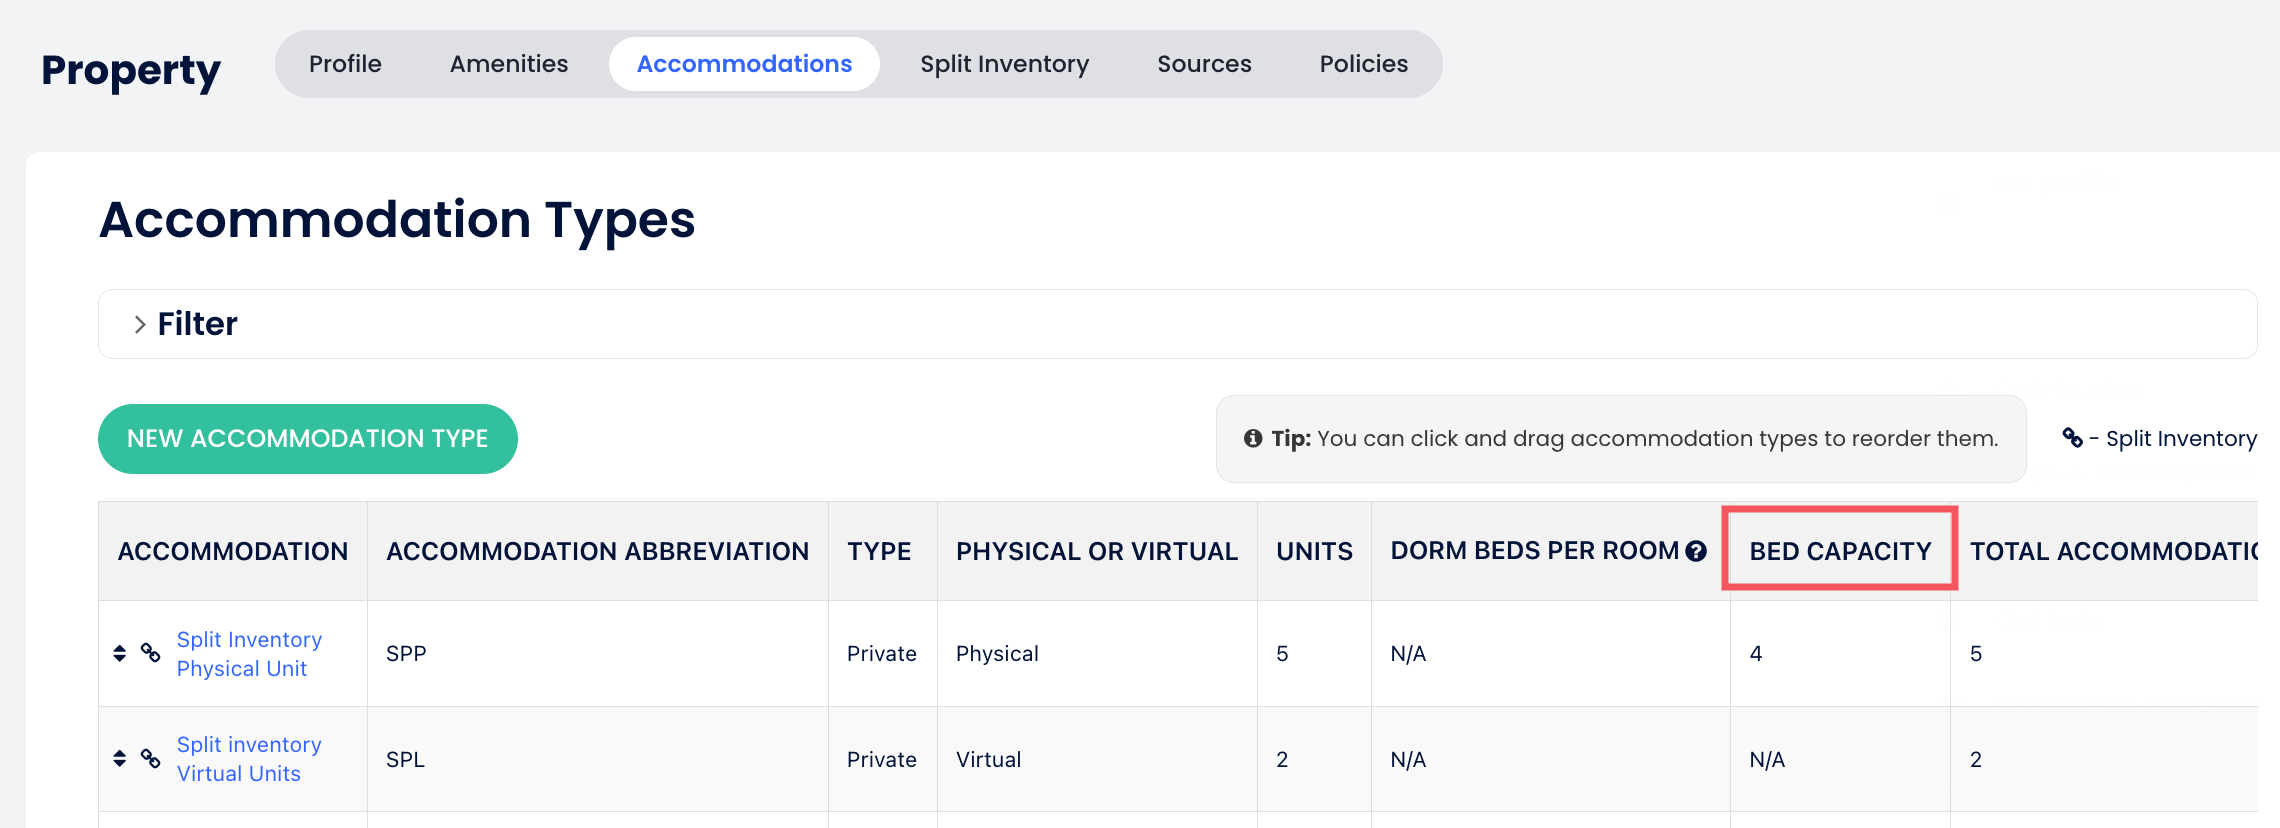Select the Accommodations tab

744,64
